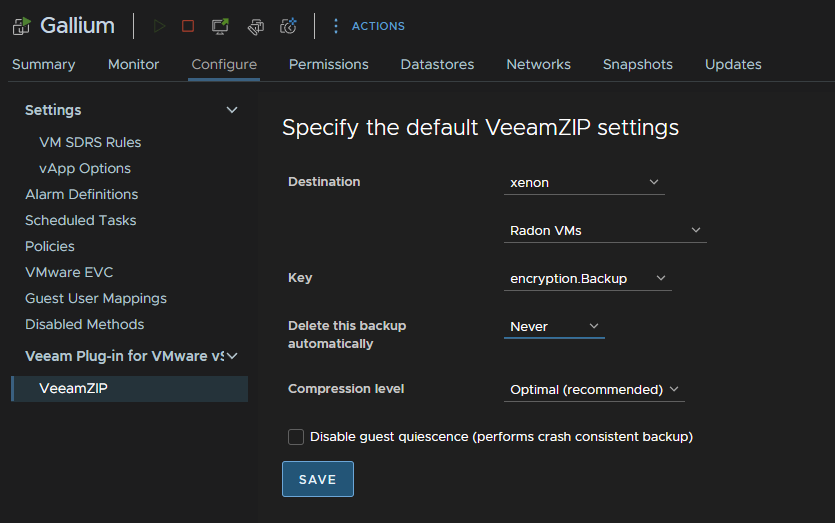Enable Disable guest quiescence checkbox

click(x=296, y=437)
